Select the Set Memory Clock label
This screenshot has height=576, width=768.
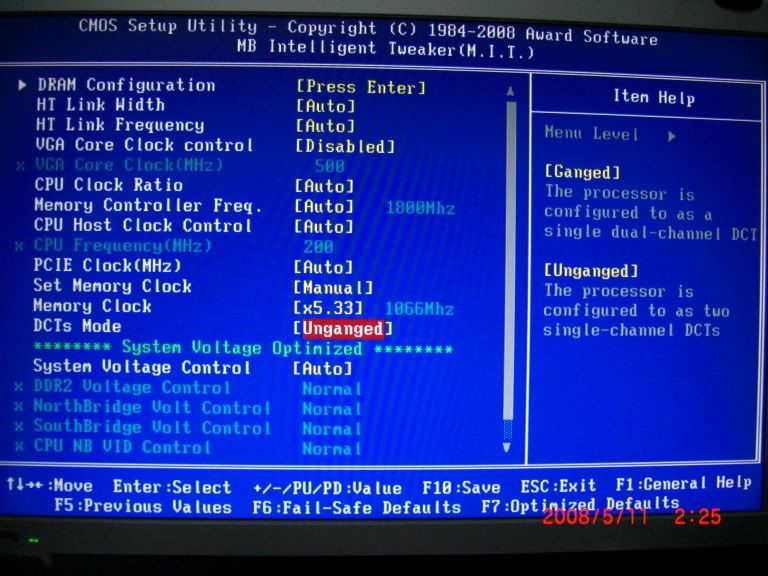(112, 286)
